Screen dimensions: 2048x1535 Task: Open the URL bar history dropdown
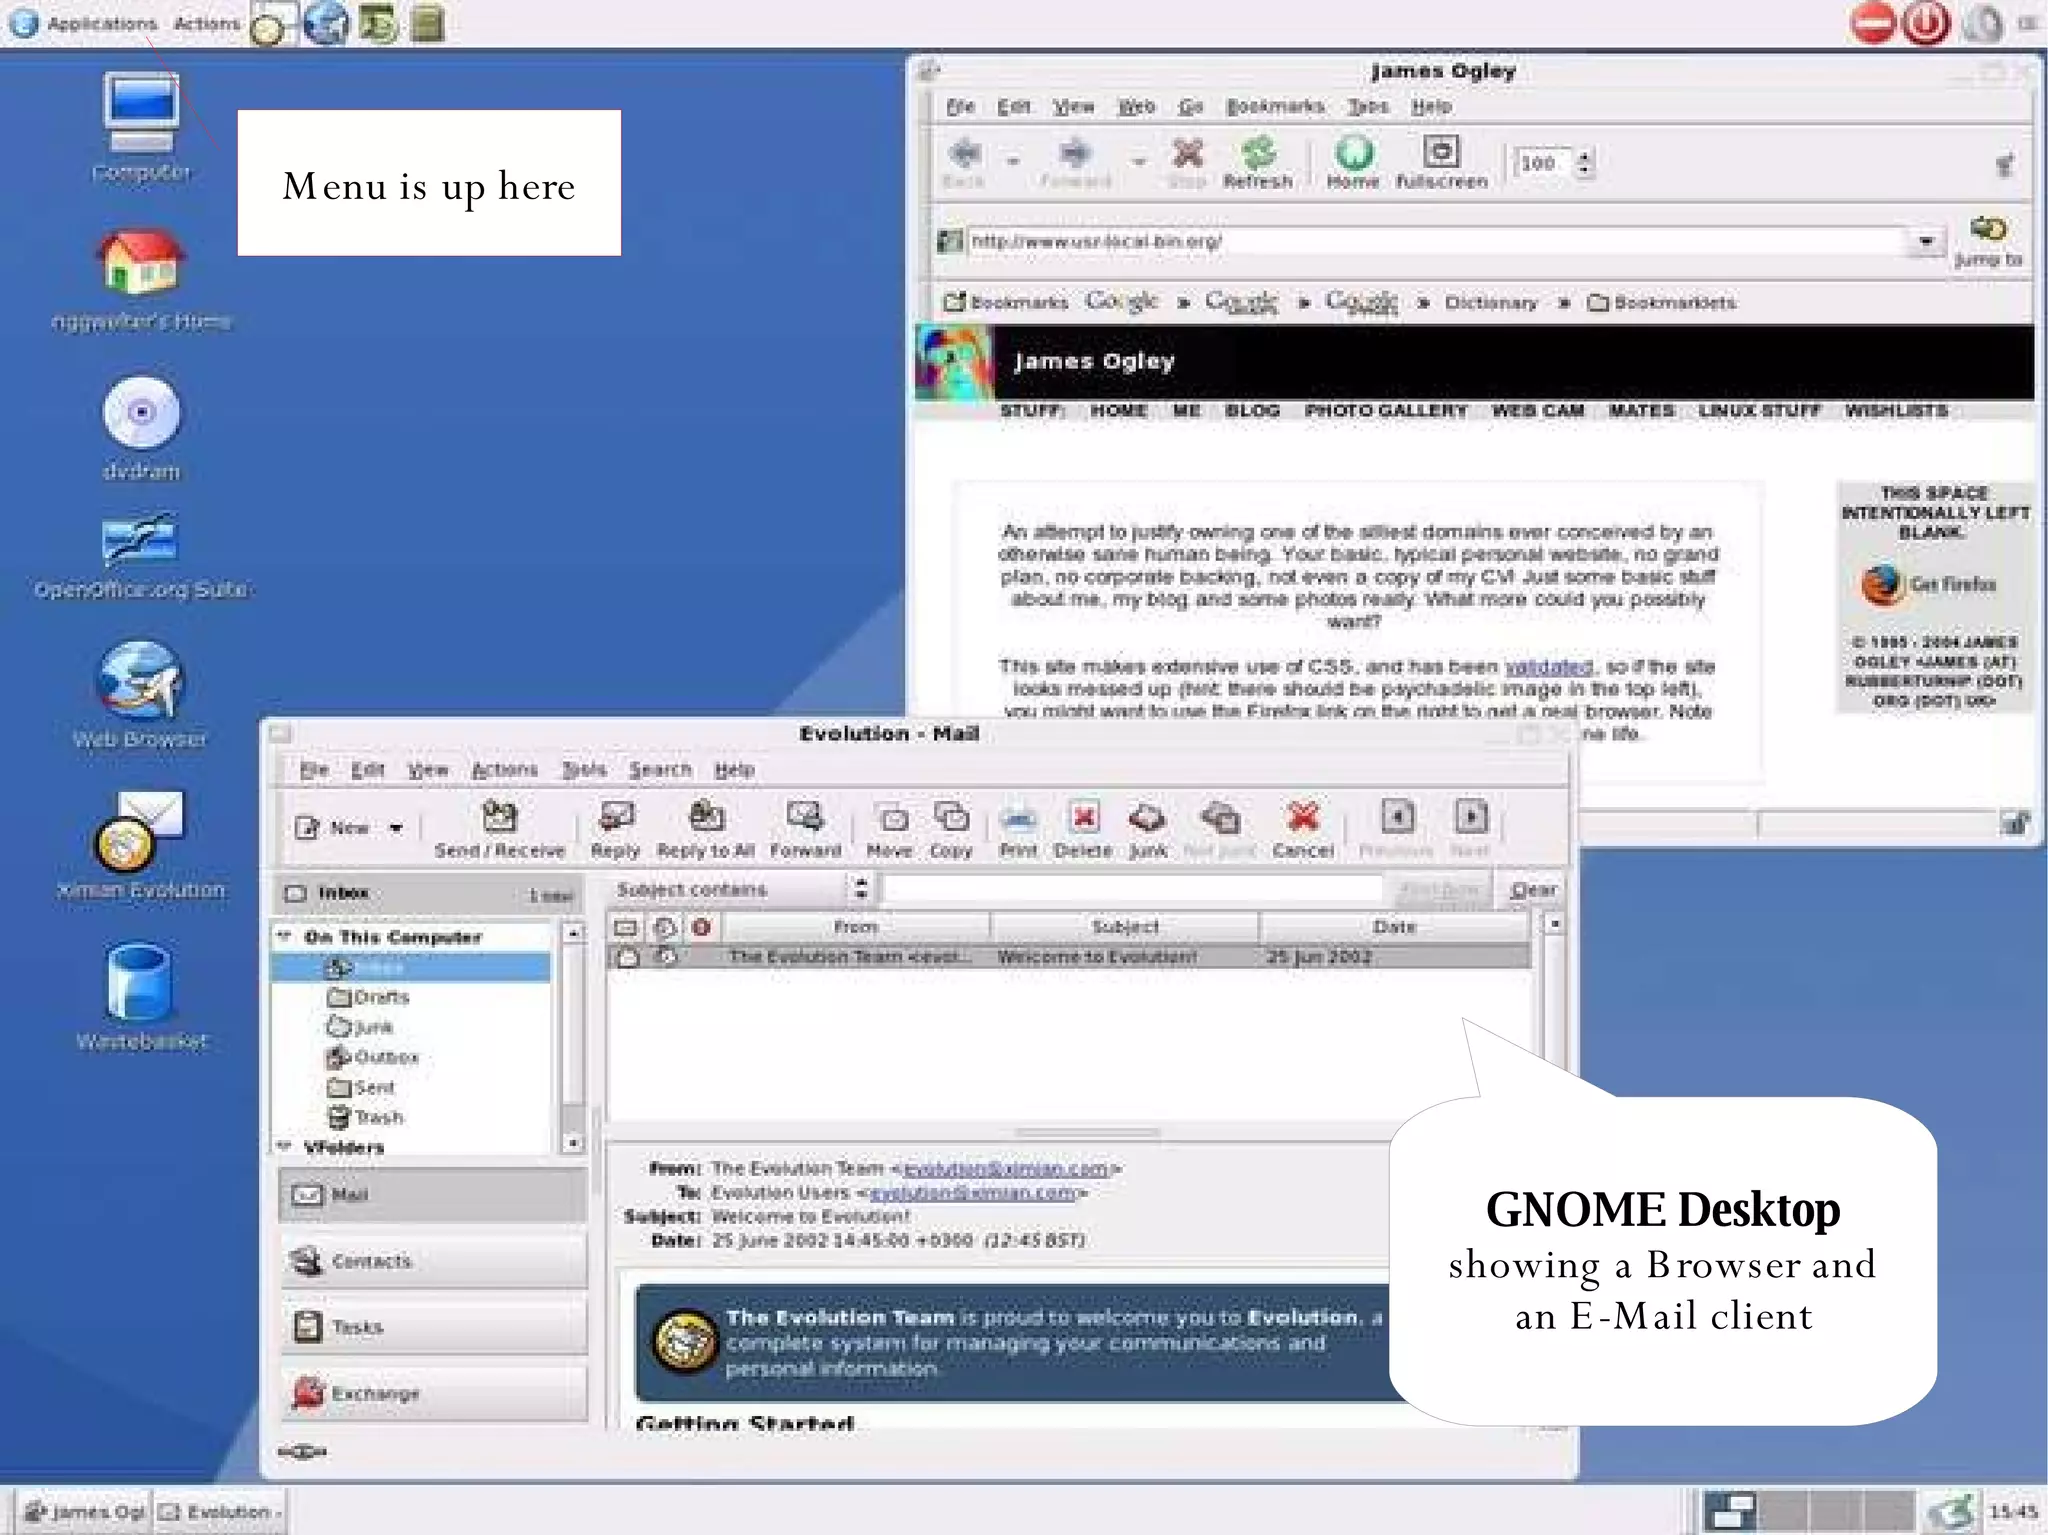[x=1926, y=241]
